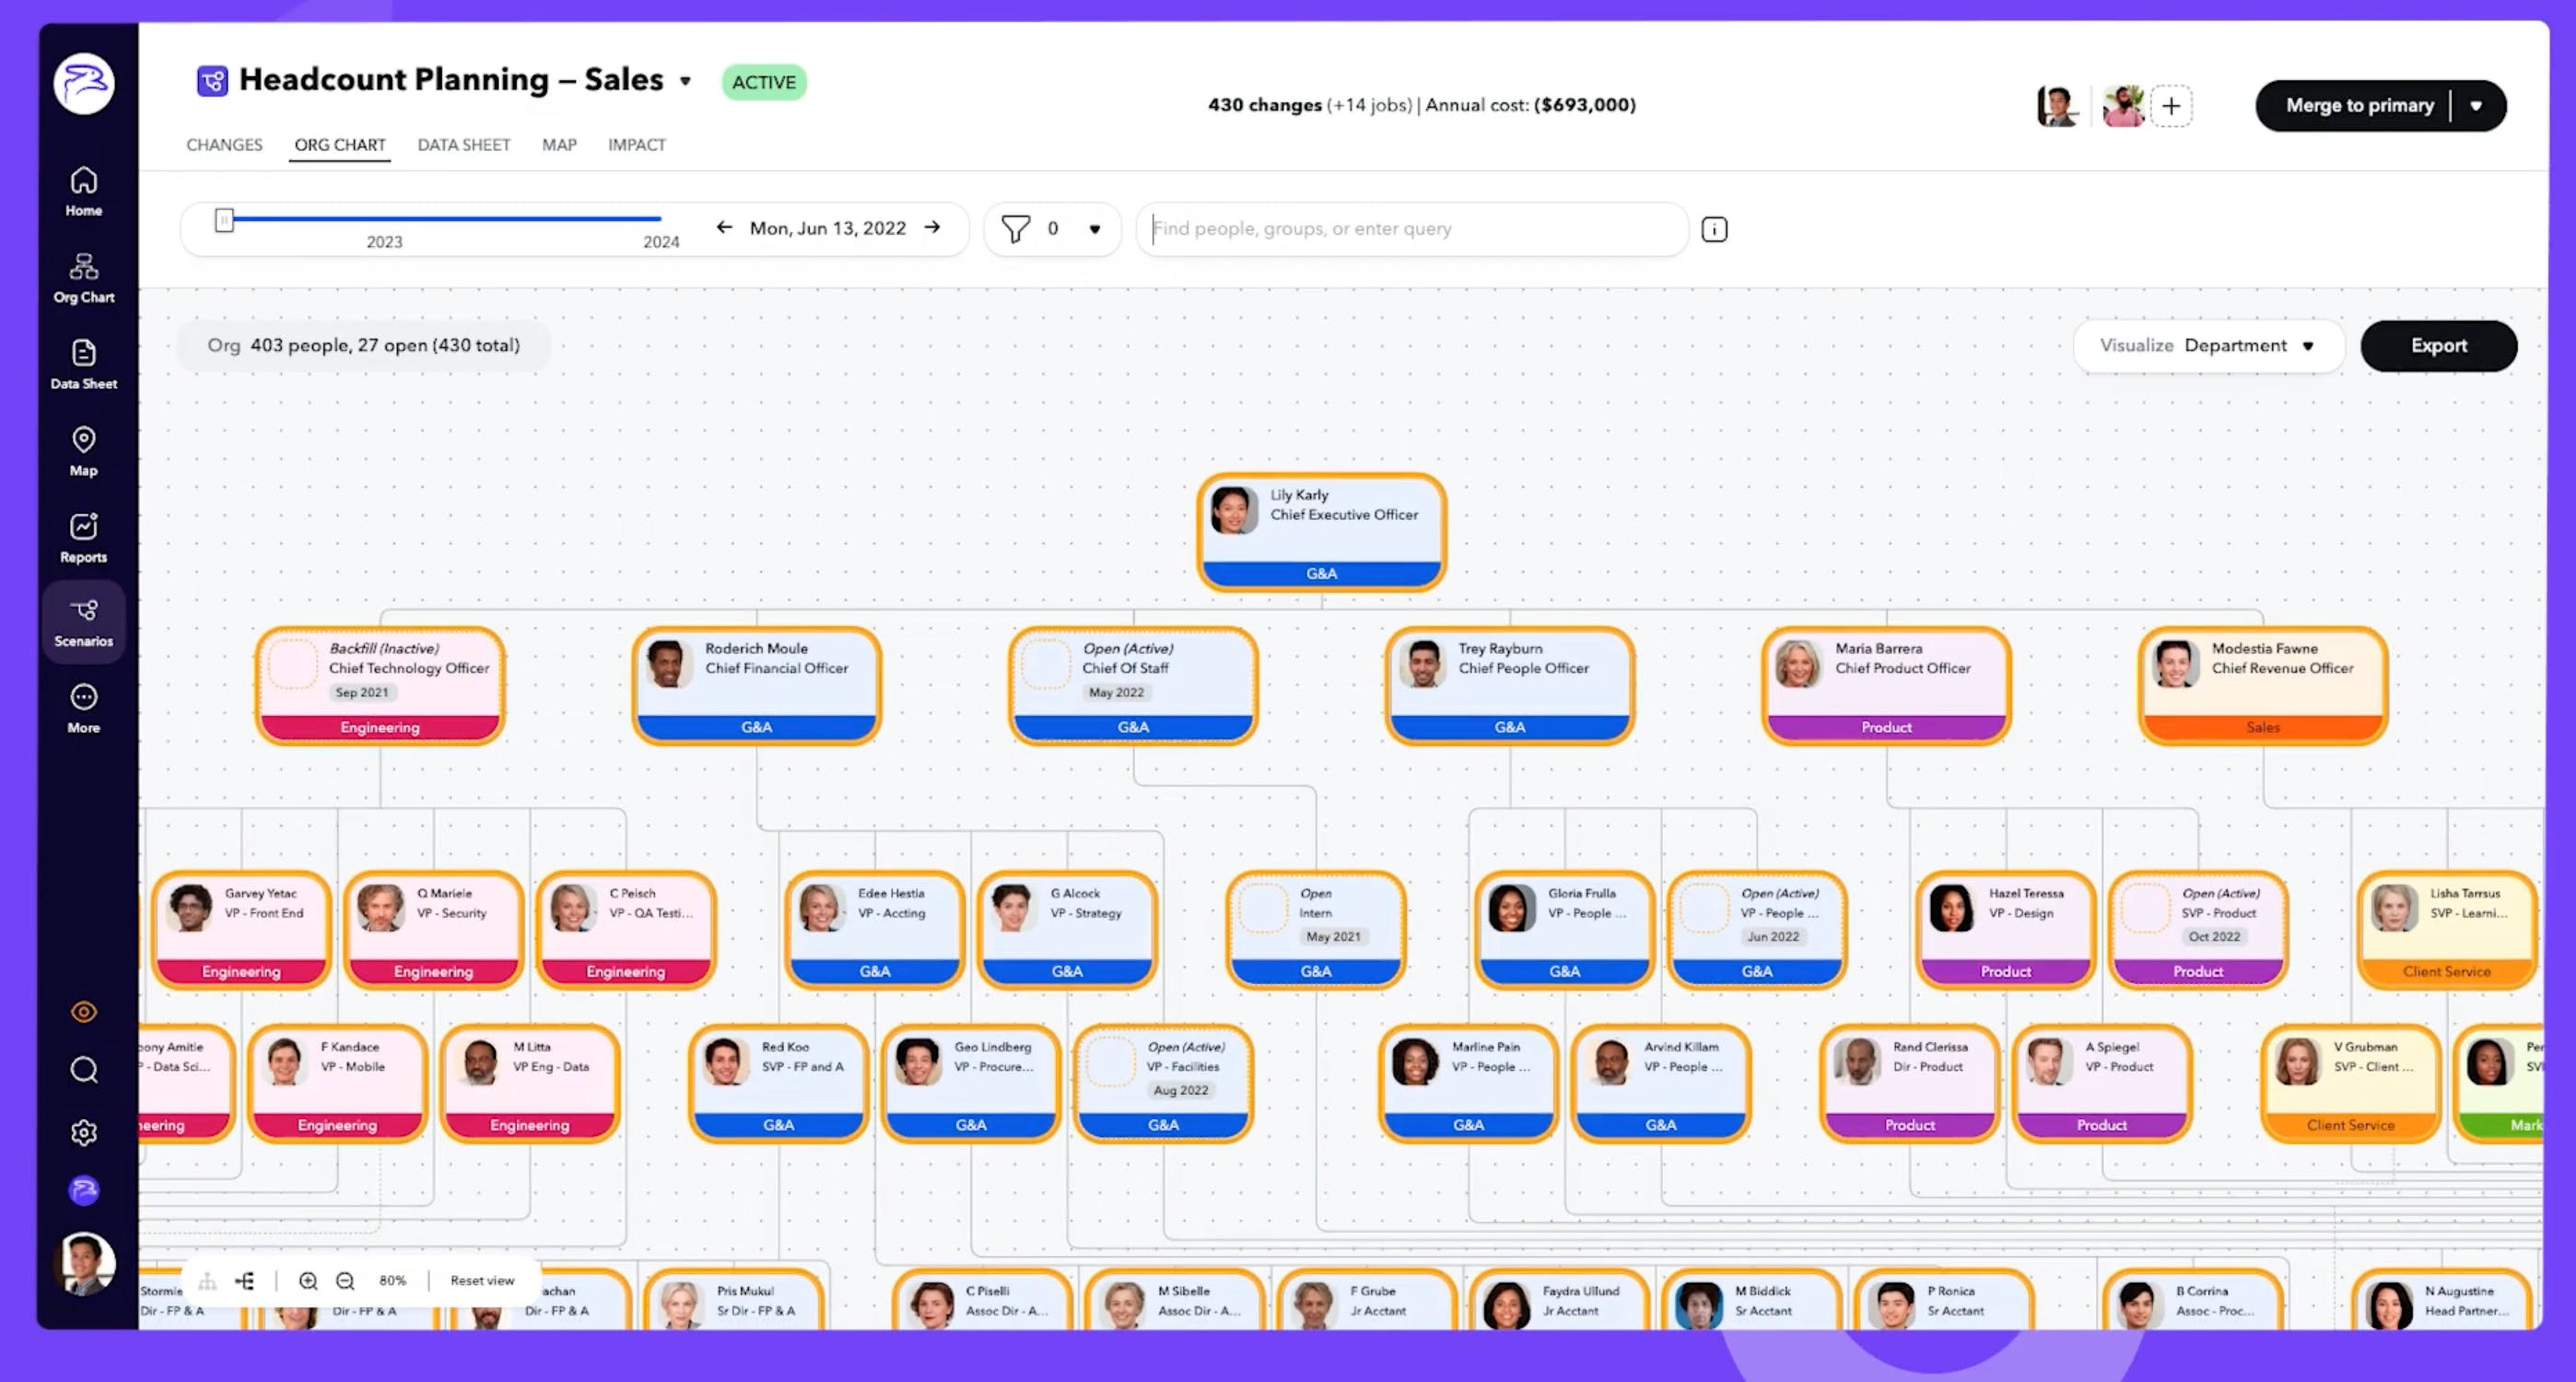Click the first collaborator avatar in header
2576x1382 pixels.
click(x=2058, y=106)
